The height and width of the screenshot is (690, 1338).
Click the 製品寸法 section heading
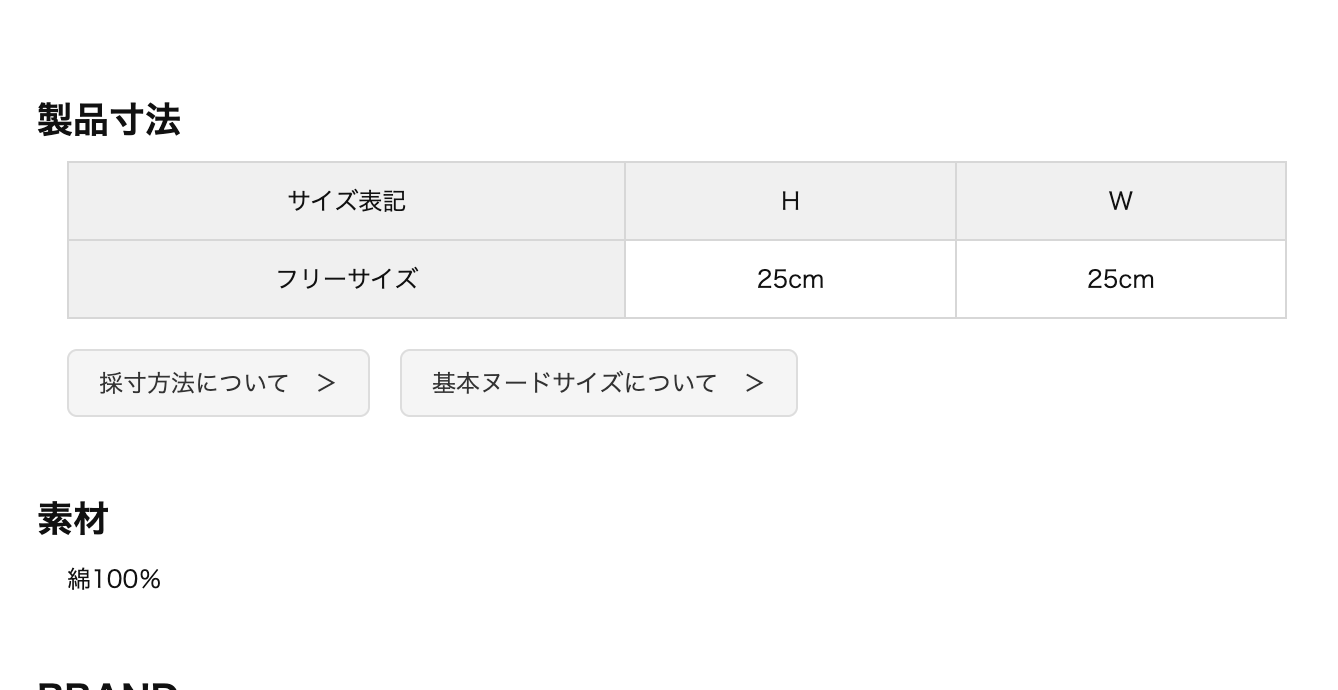[109, 120]
